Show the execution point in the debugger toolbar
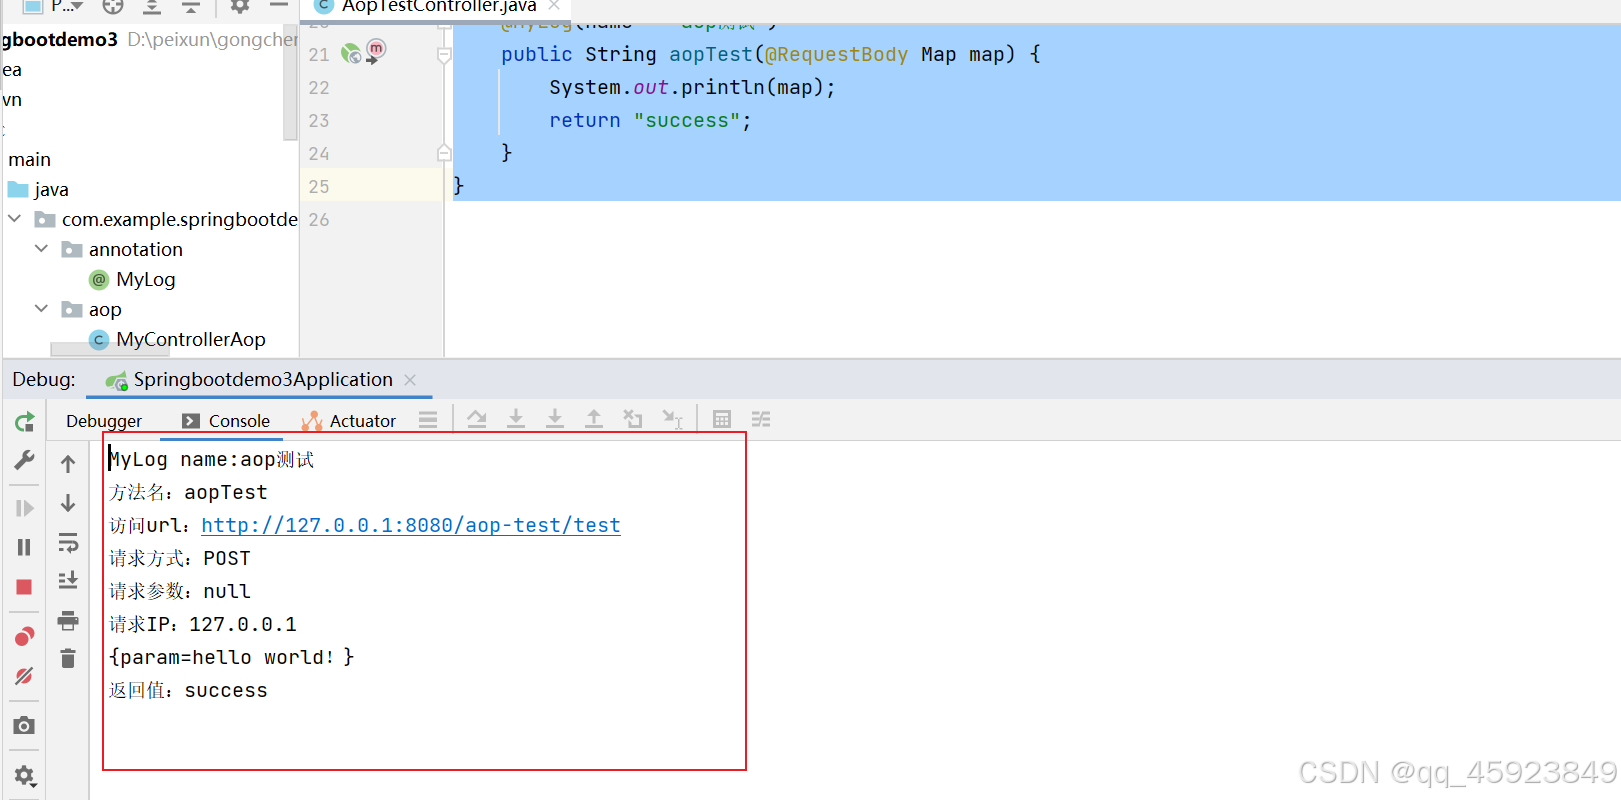1621x800 pixels. (477, 419)
